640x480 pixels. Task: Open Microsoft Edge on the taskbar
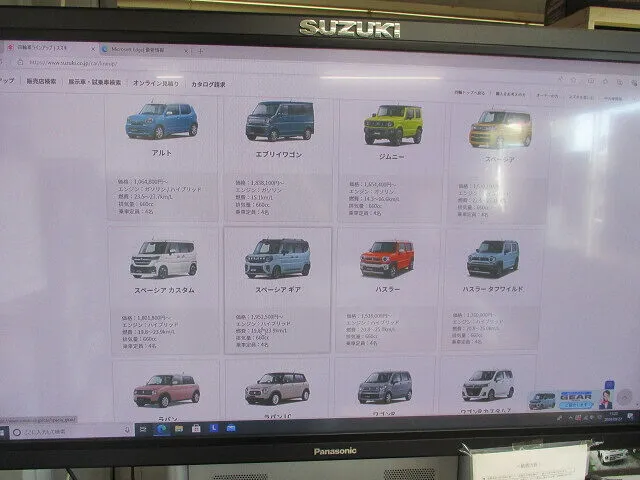coord(162,429)
